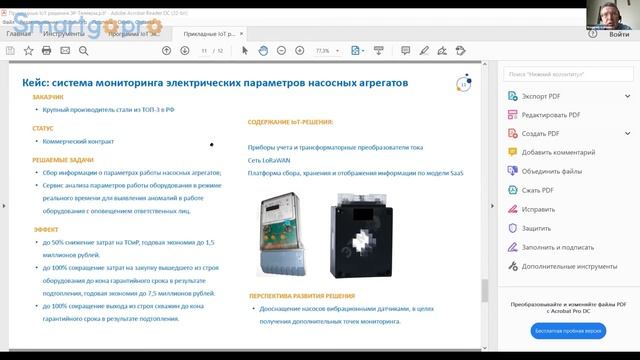Screen dimensions: 640x360
Task: Switch to the Прикладные IoT р... document tab
Action: pos(209,34)
